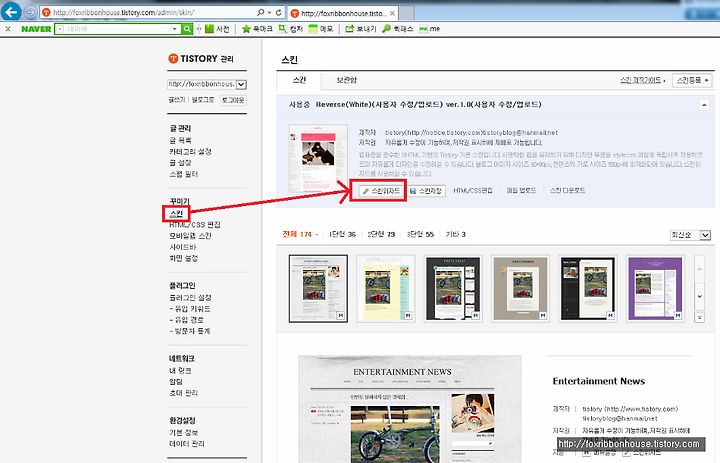Switch to the 보관함 tab

tap(346, 80)
